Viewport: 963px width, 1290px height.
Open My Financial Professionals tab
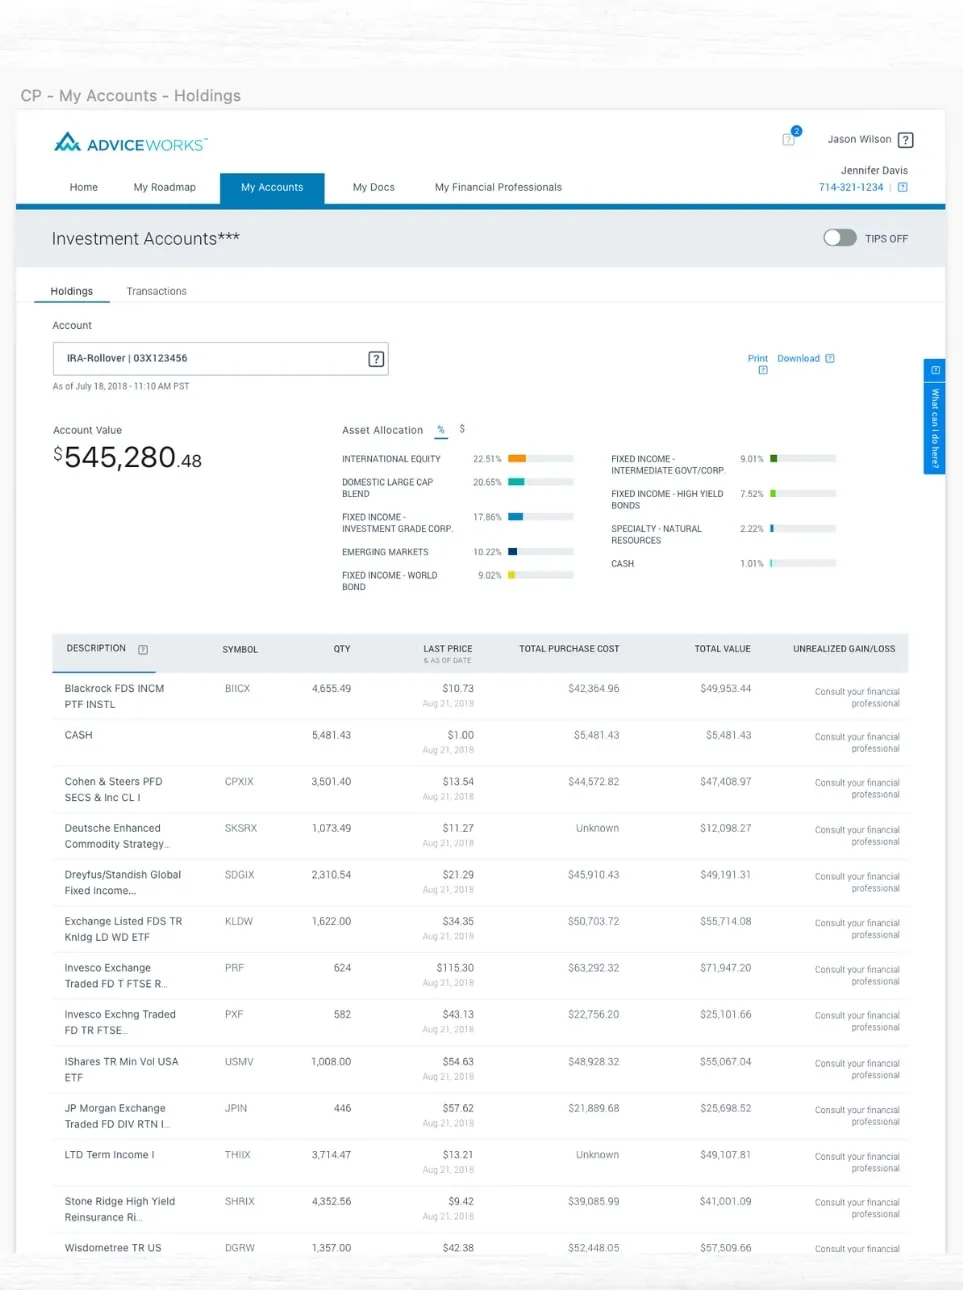click(498, 187)
